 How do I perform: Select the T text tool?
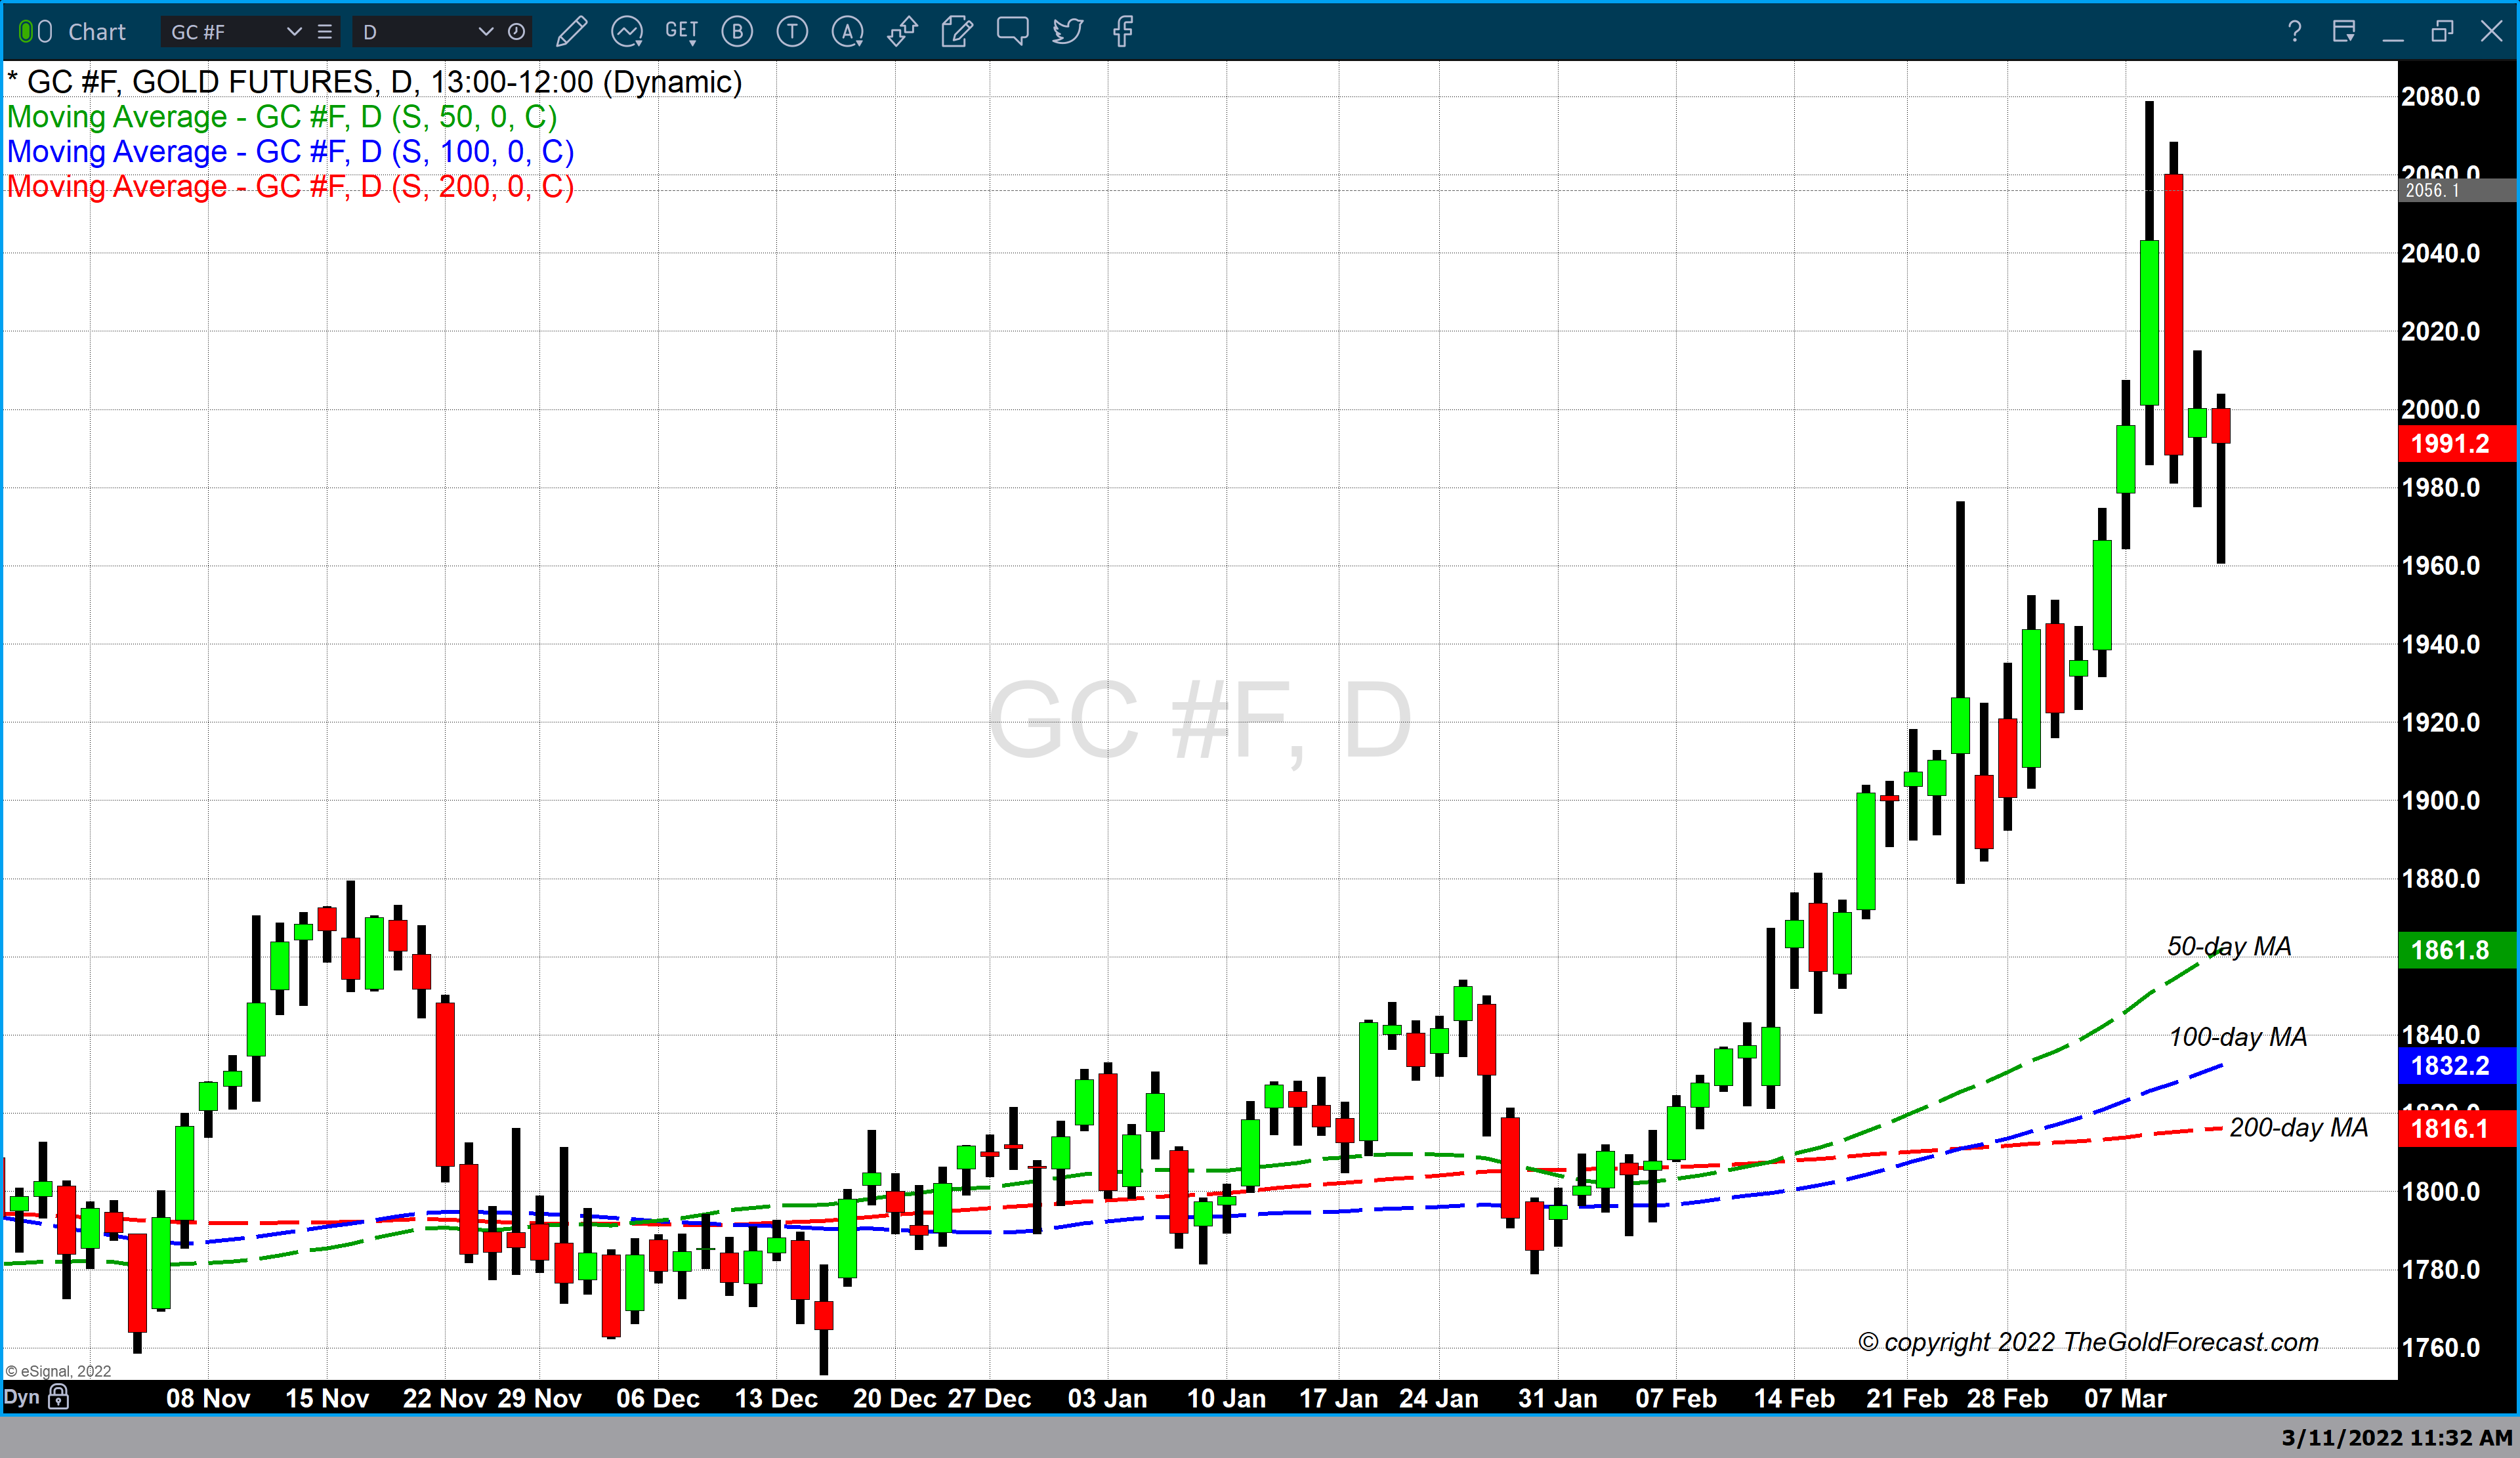coord(792,31)
